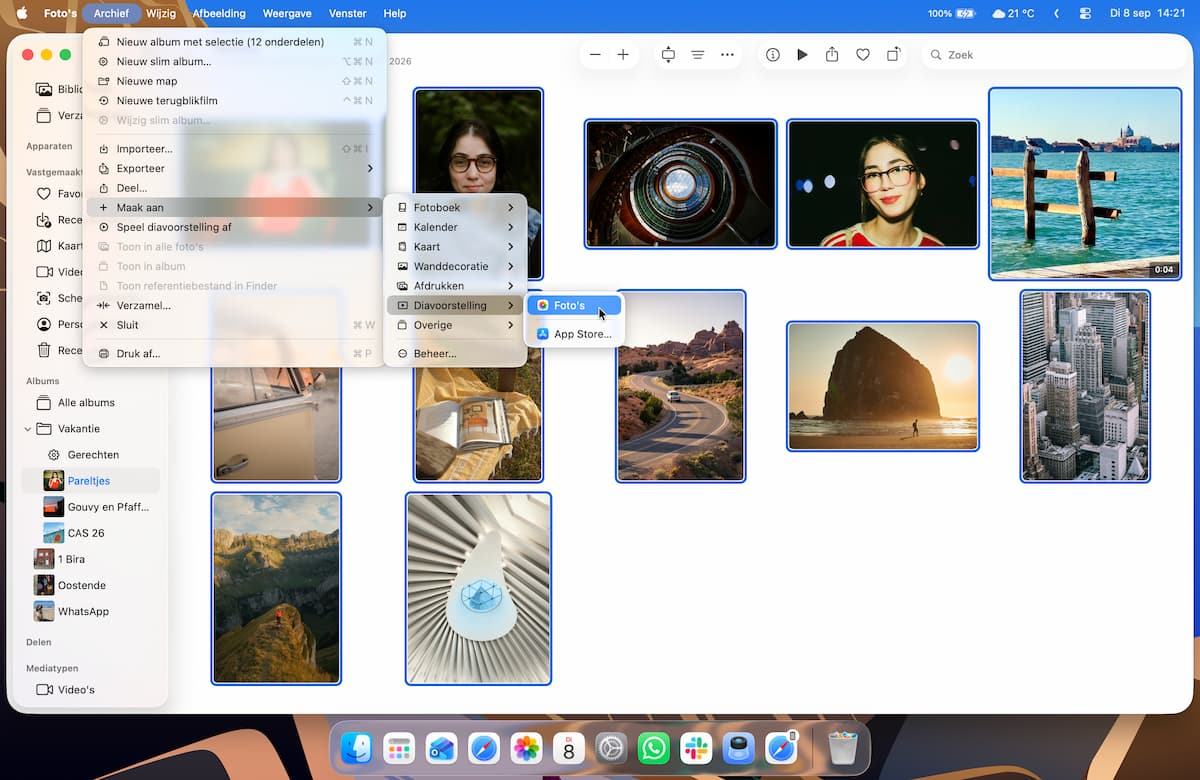Screen dimensions: 1200x780
Task: Zoom in thumbnails with the plus button
Action: 623,55
